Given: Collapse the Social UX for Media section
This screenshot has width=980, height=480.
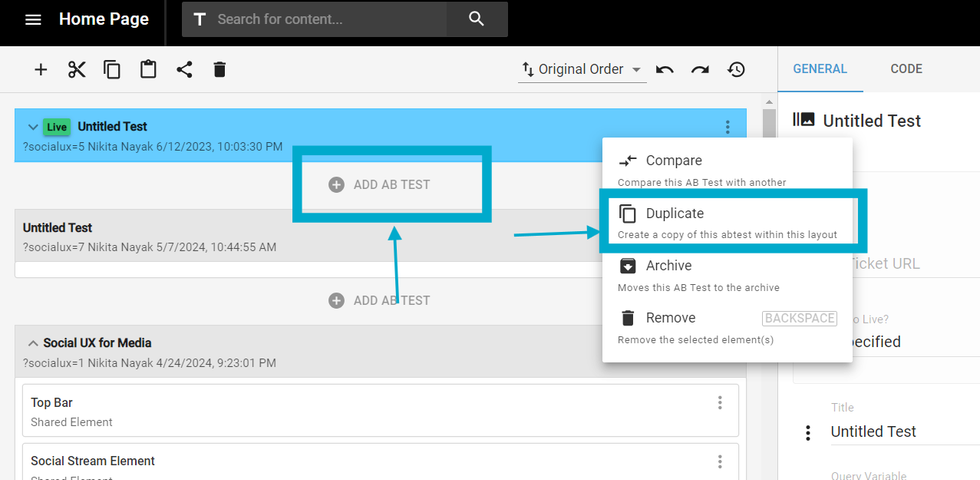Looking at the screenshot, I should click(33, 343).
